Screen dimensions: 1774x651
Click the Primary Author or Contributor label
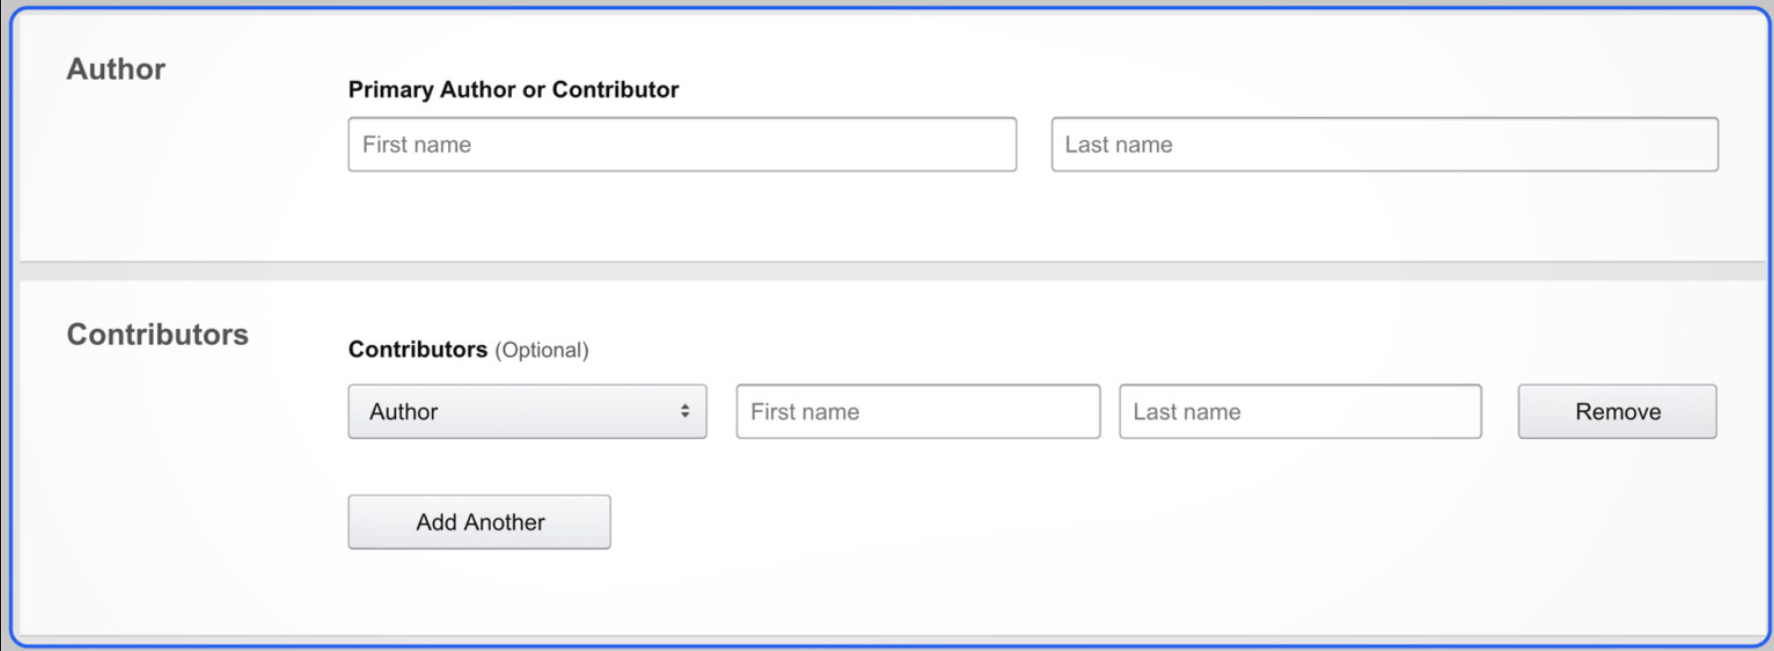(x=513, y=90)
